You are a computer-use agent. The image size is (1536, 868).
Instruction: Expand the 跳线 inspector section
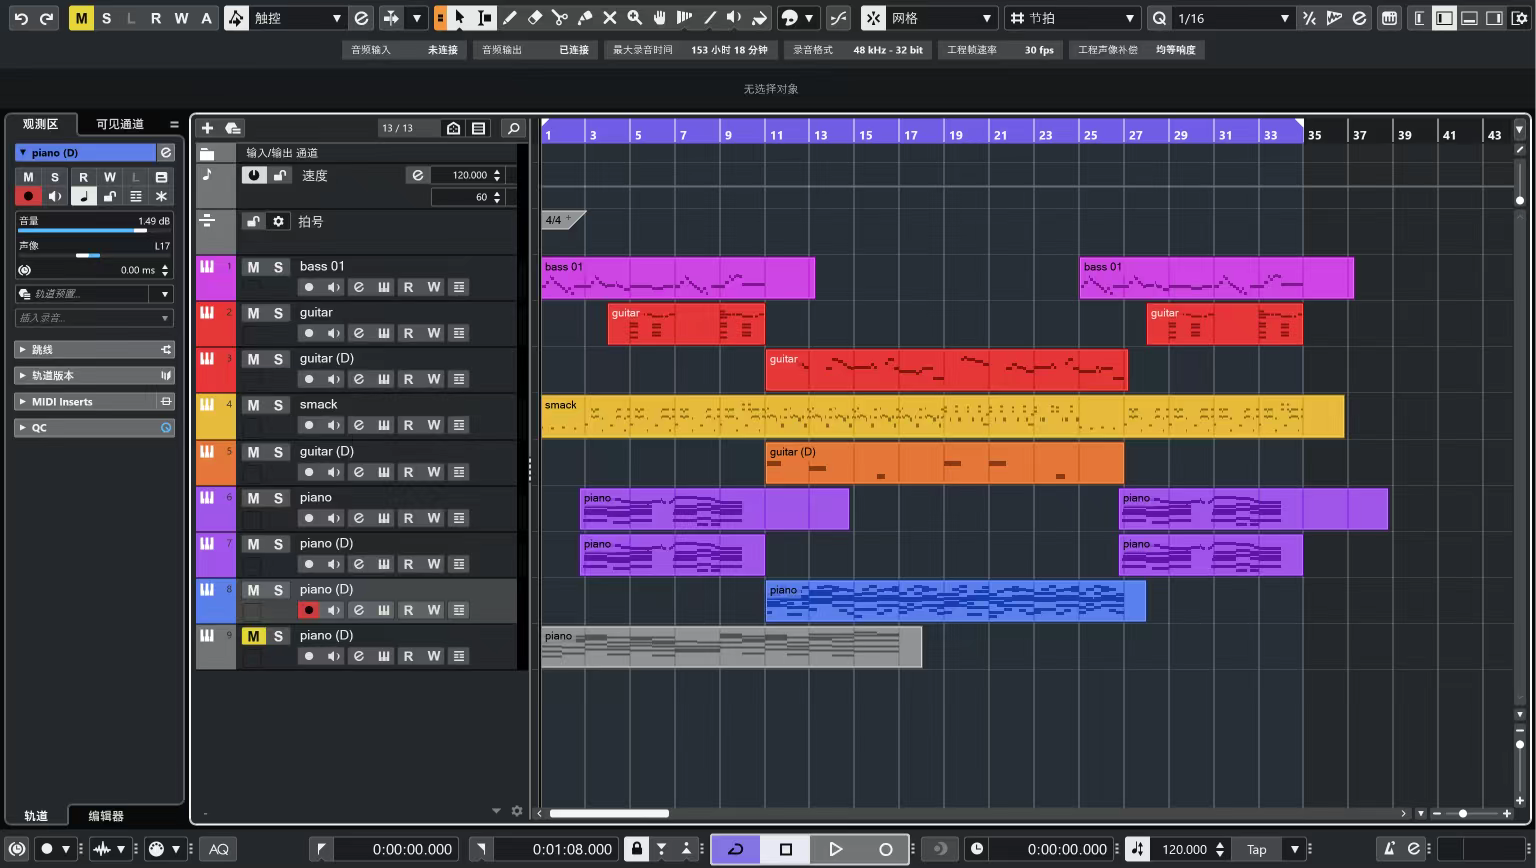[95, 350]
